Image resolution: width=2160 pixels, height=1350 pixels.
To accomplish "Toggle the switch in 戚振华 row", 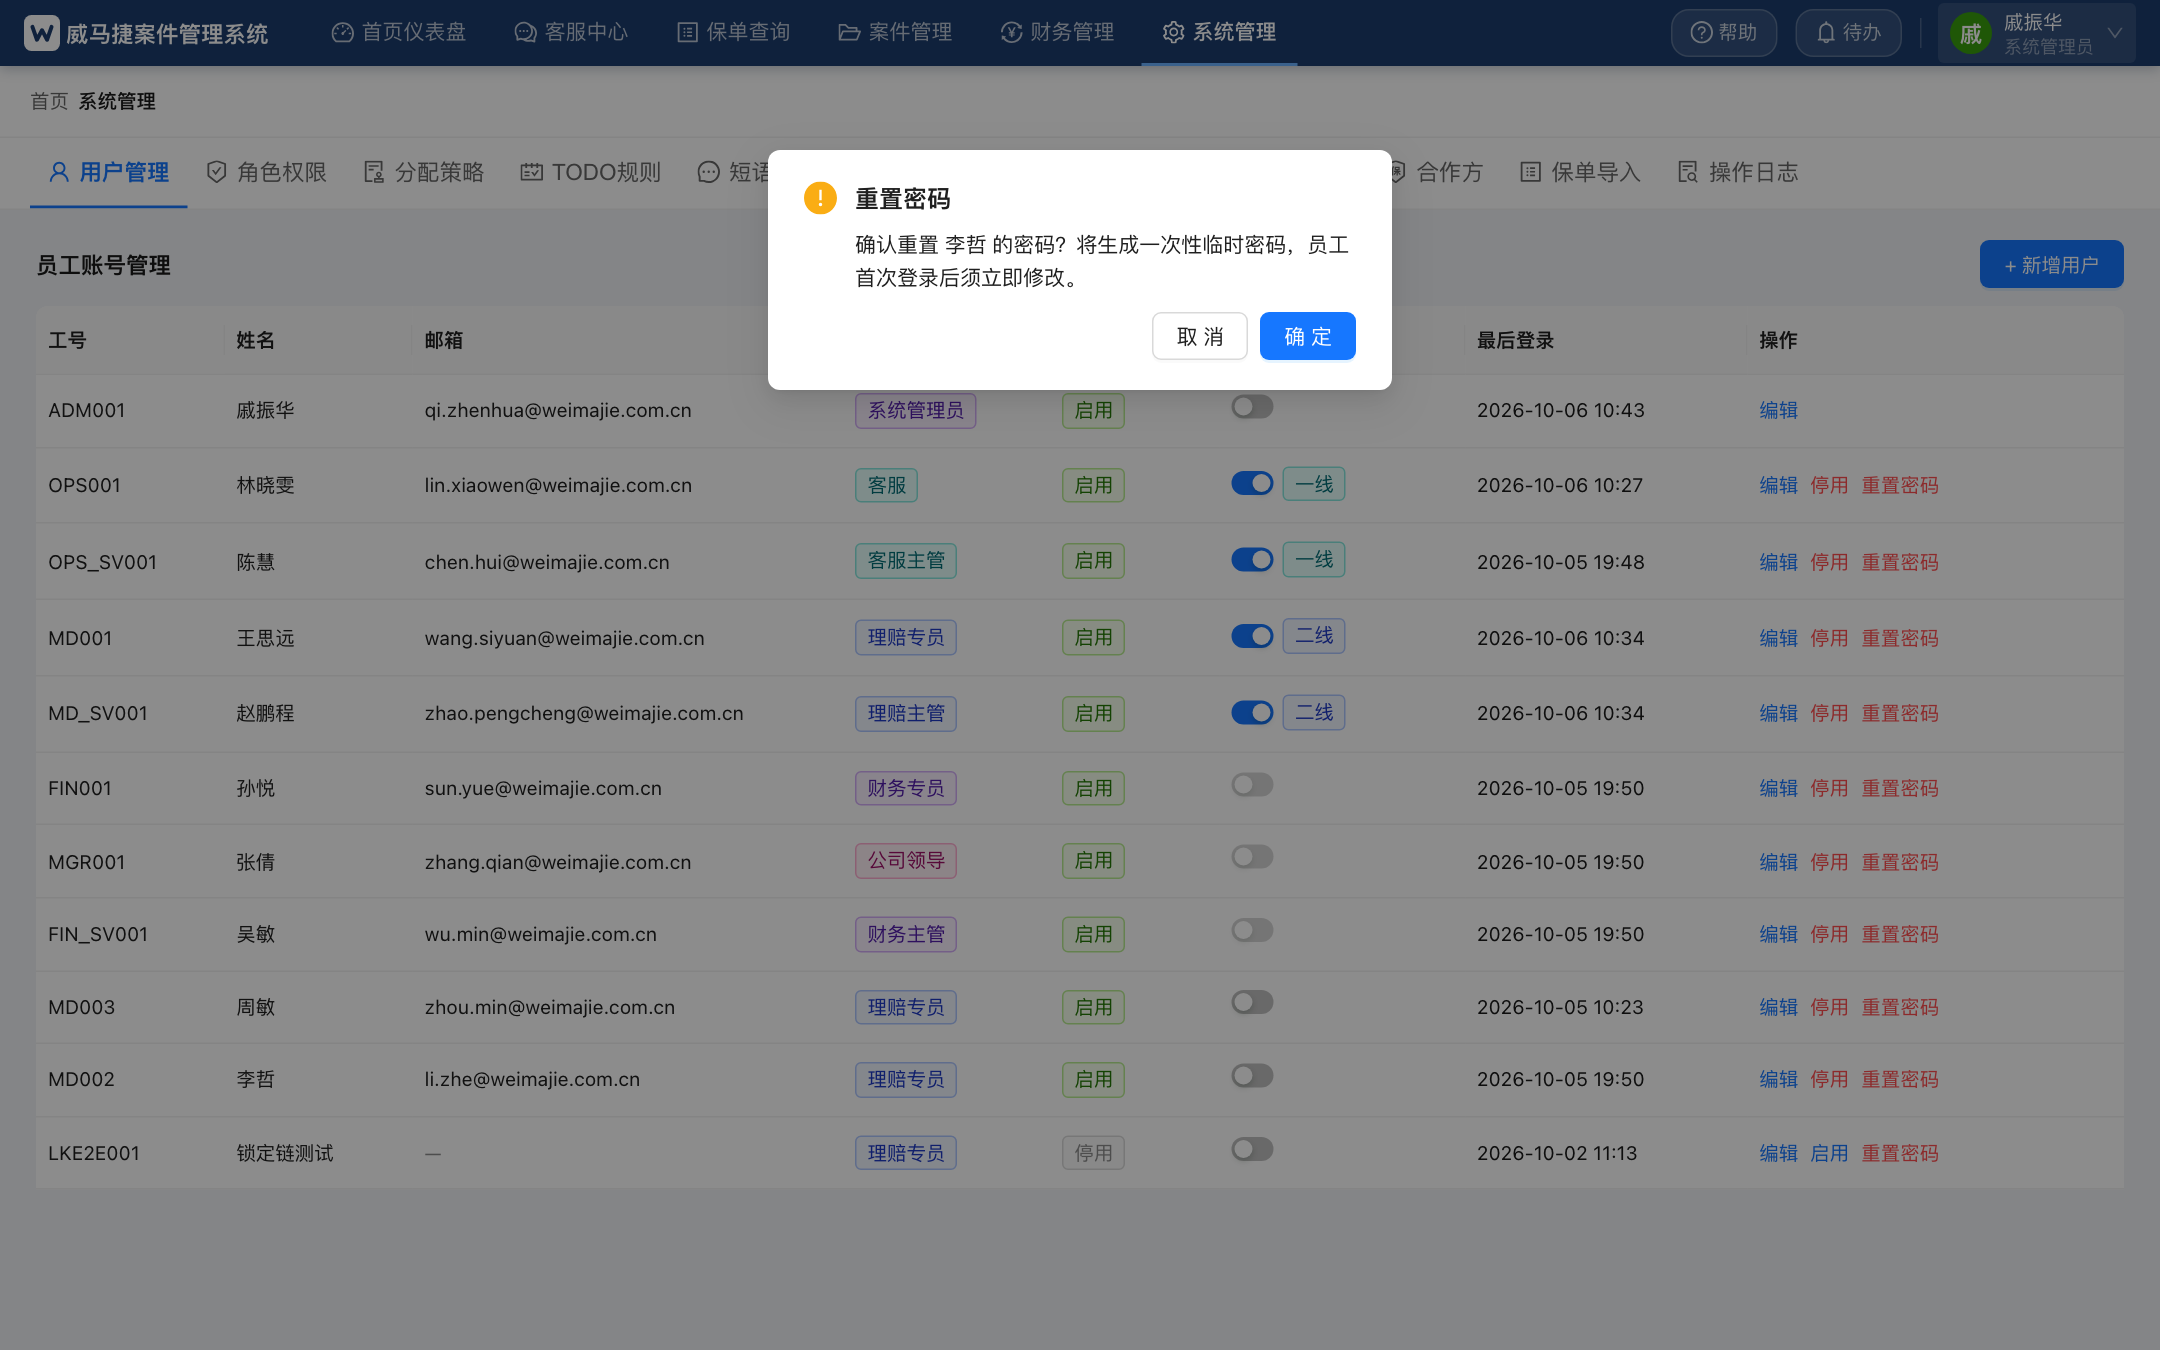I will pos(1252,407).
